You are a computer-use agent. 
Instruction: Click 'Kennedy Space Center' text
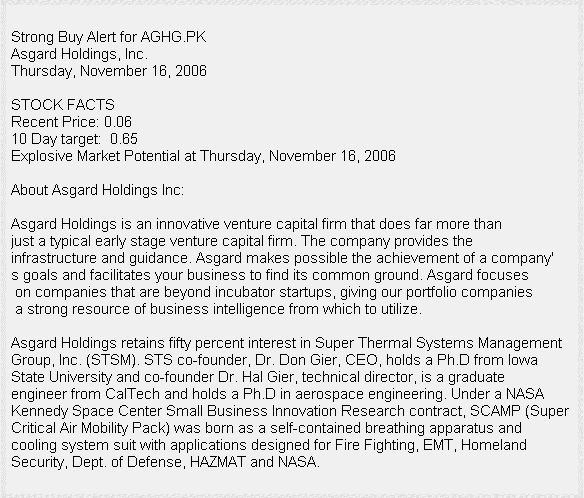[86, 411]
